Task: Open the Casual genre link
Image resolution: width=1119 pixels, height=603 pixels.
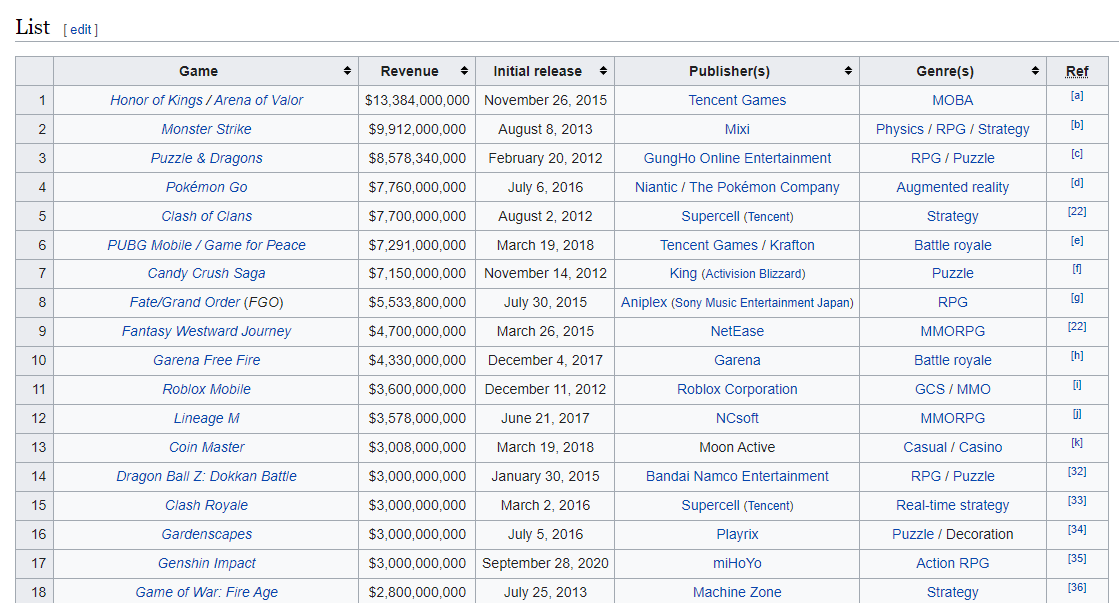Action: pos(925,447)
